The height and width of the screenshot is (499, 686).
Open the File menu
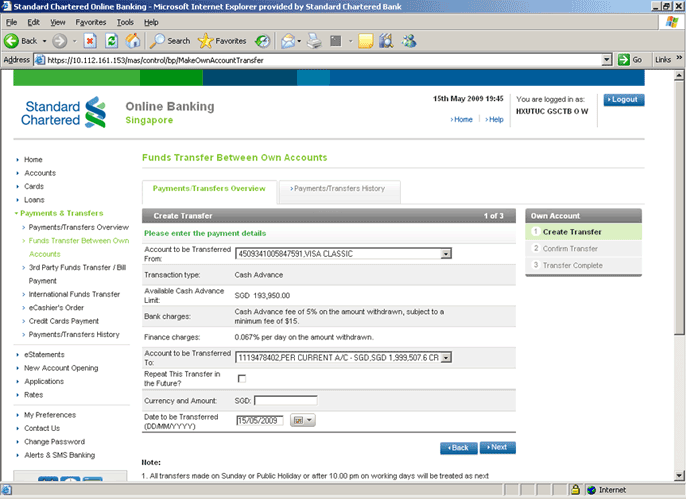click(12, 22)
